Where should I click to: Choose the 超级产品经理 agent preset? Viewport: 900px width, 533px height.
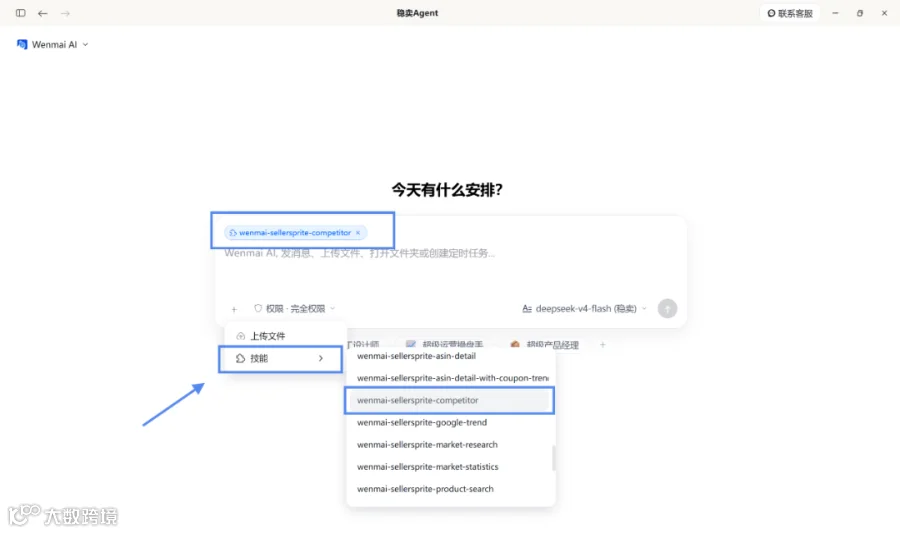coord(545,344)
